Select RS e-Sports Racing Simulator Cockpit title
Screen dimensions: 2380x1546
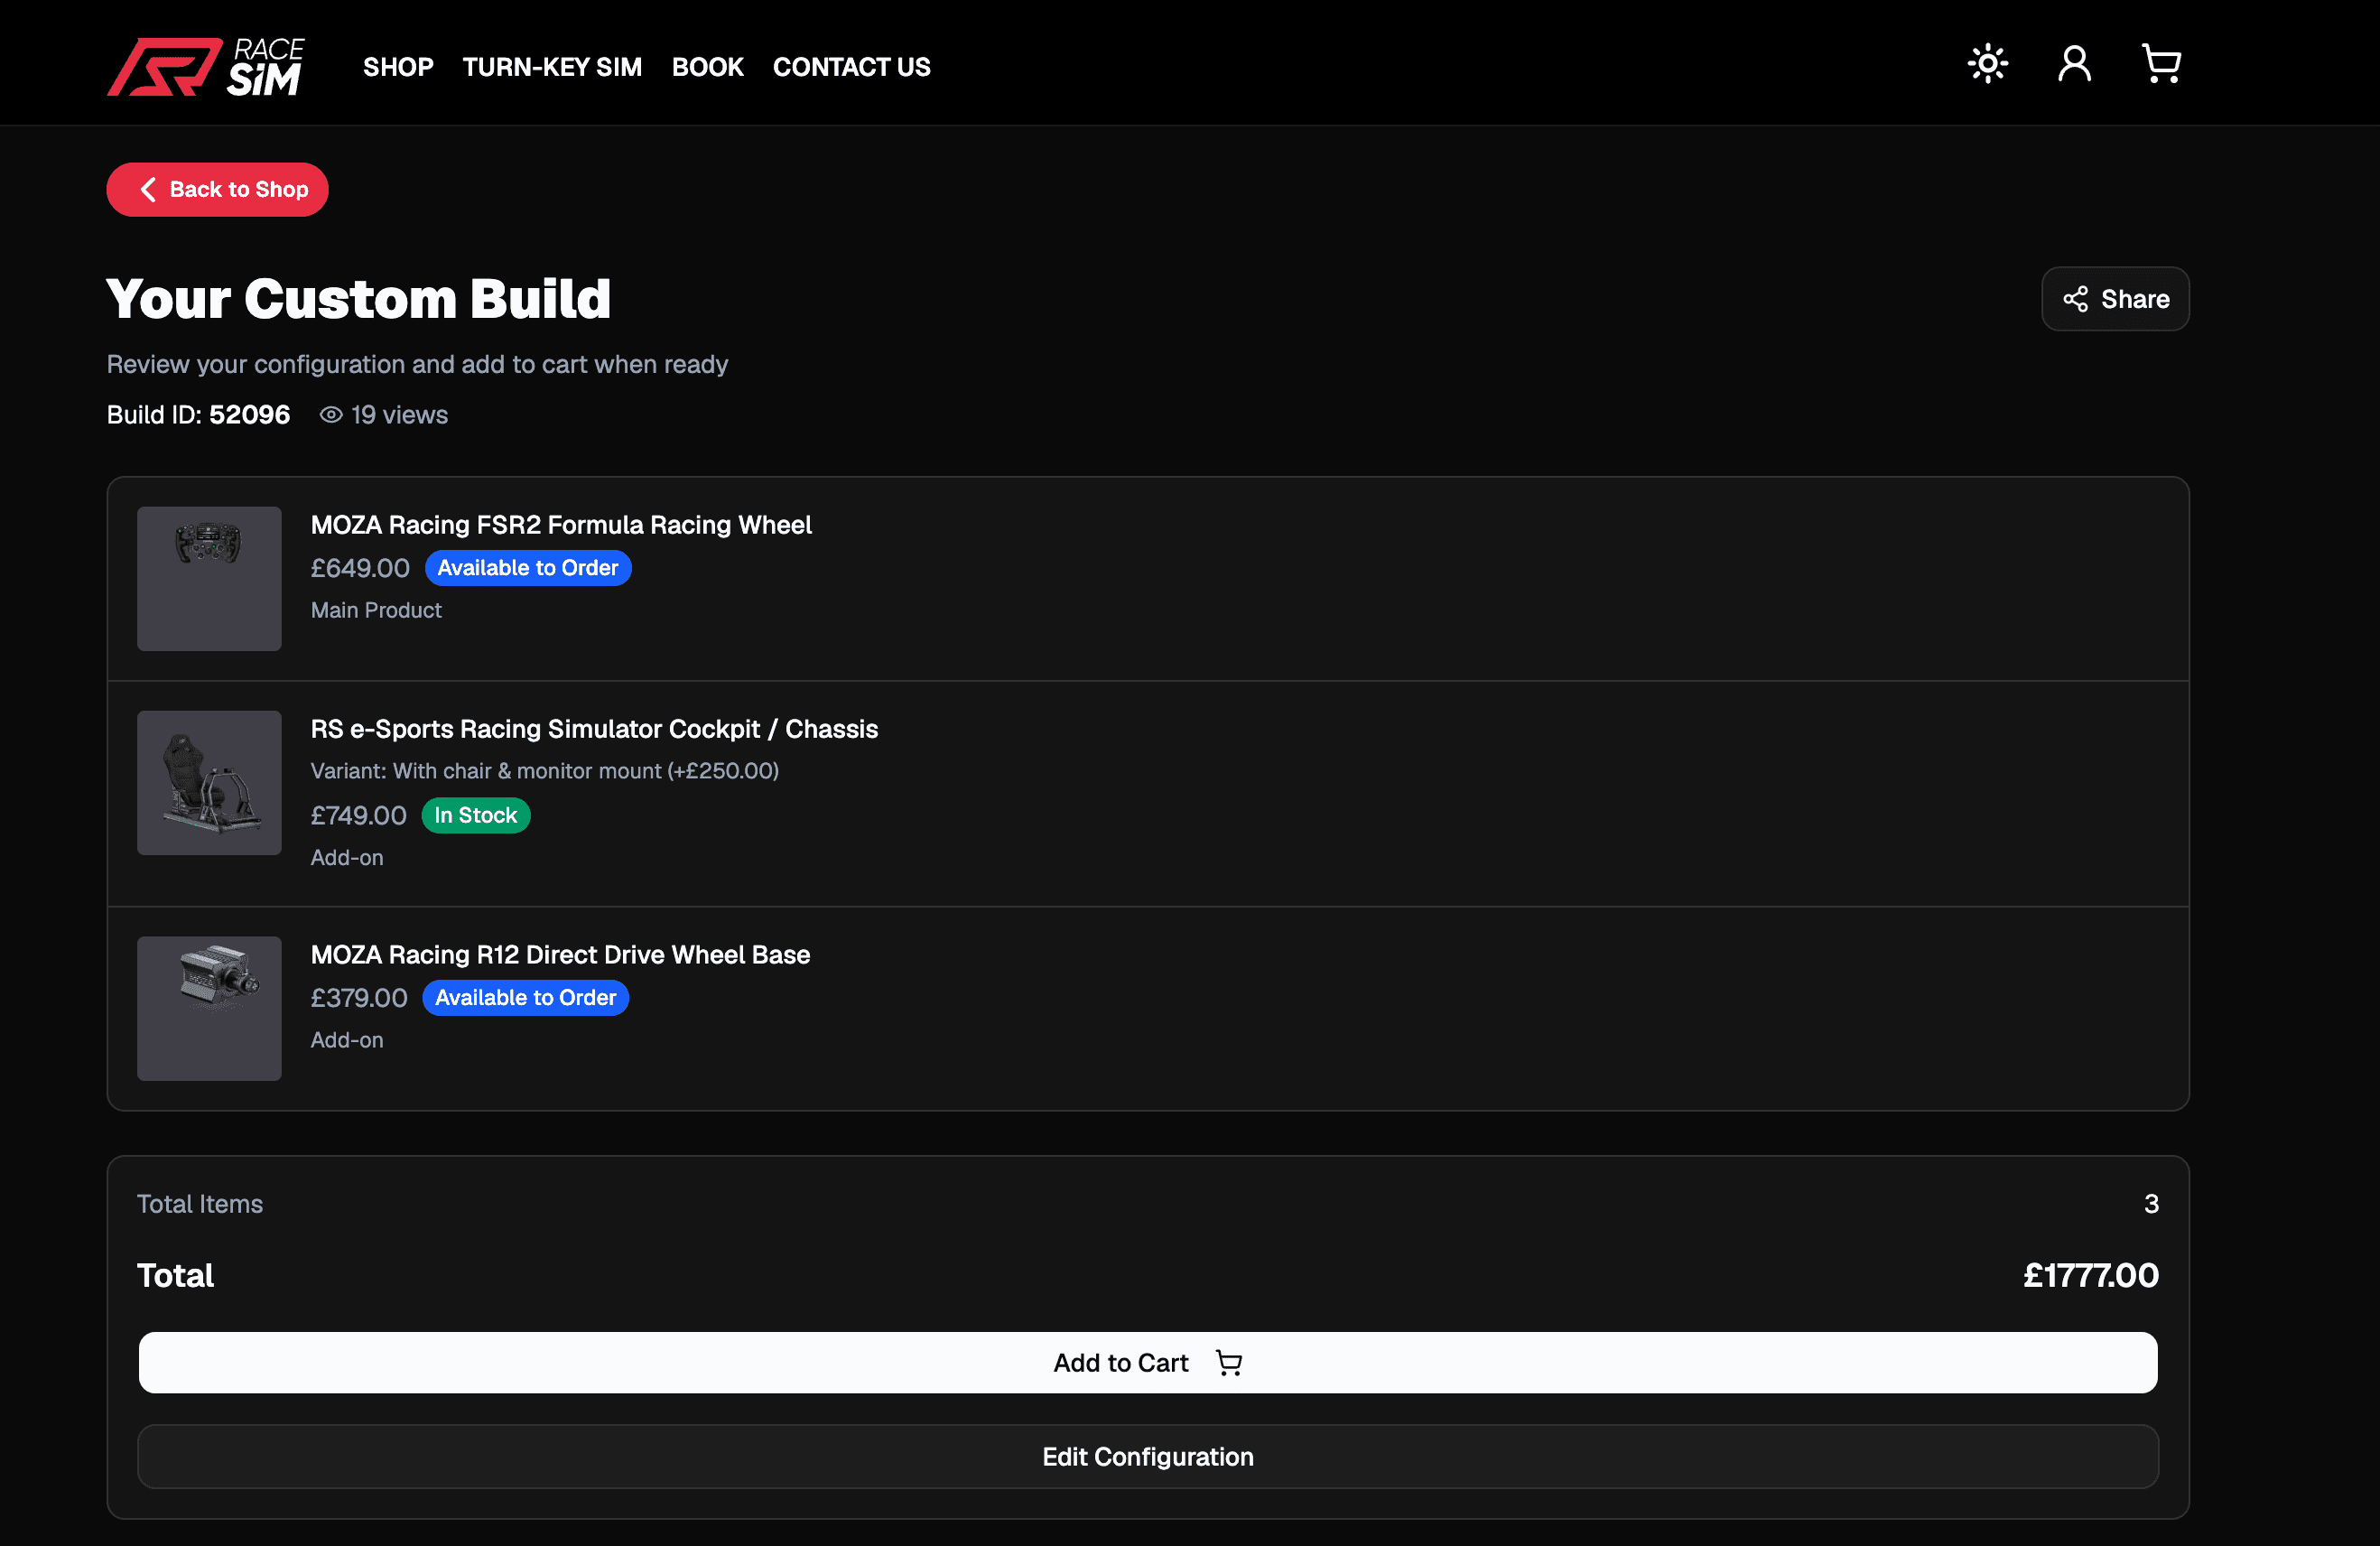tap(594, 729)
